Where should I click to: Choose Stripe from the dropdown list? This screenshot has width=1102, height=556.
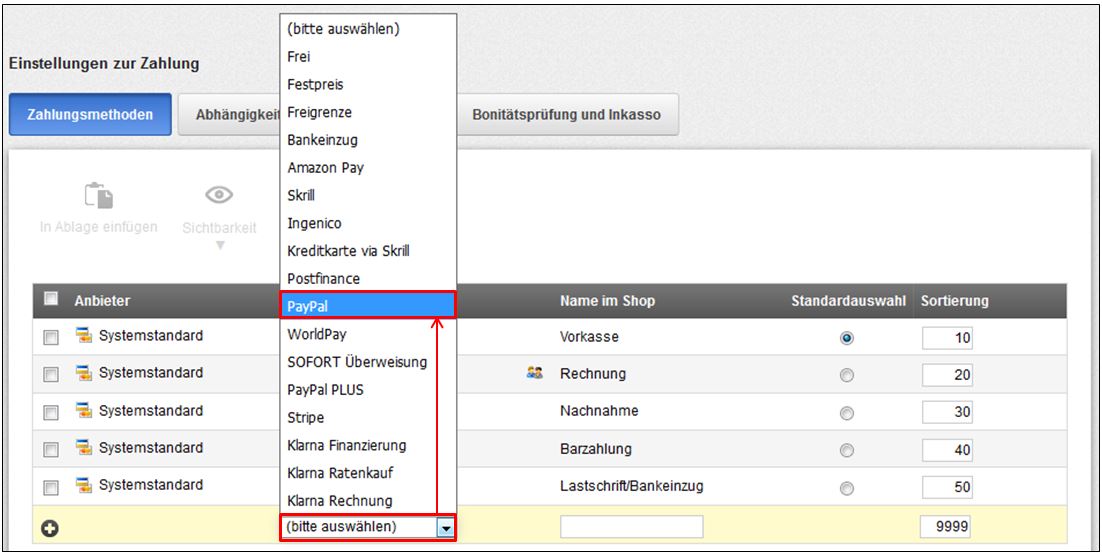point(368,418)
